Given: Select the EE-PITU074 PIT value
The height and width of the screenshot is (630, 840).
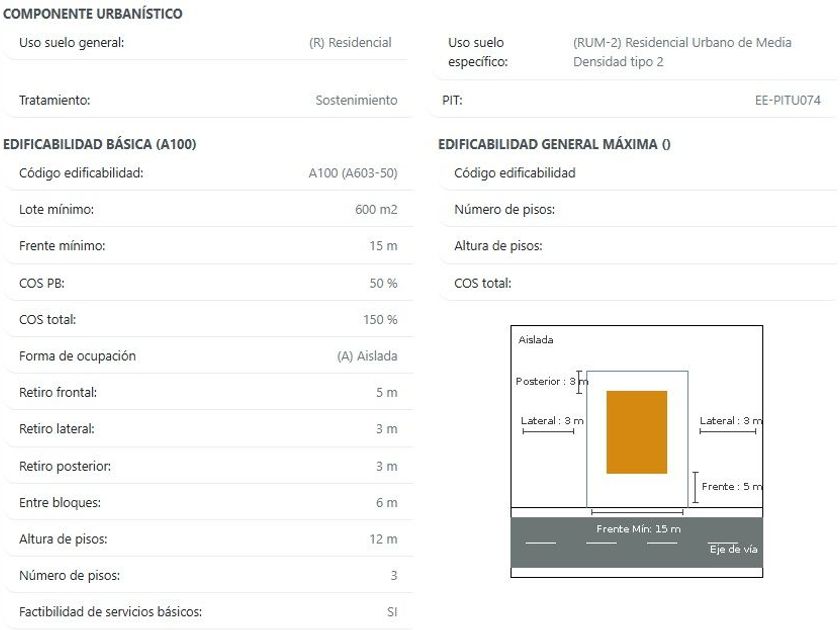Looking at the screenshot, I should pyautogui.click(x=788, y=100).
